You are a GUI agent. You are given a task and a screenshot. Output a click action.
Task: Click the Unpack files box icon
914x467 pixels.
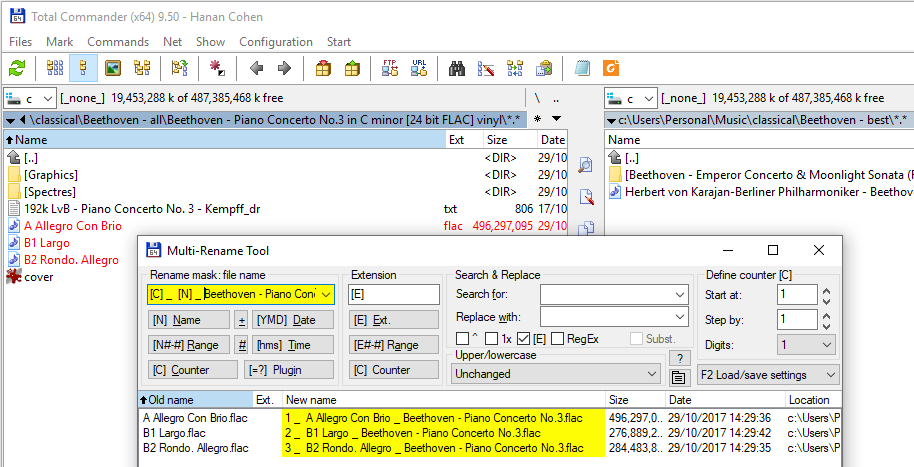tap(351, 68)
